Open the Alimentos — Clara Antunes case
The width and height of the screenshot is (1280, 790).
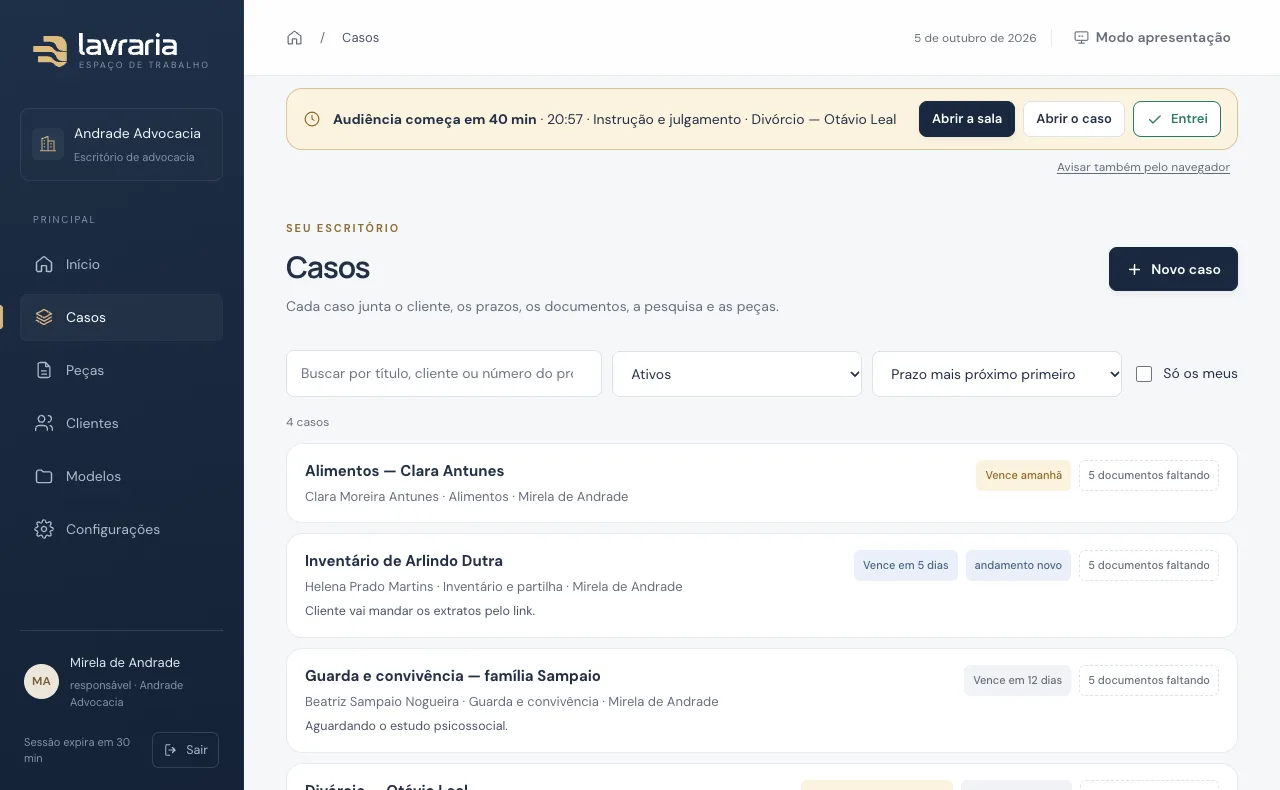click(x=762, y=483)
